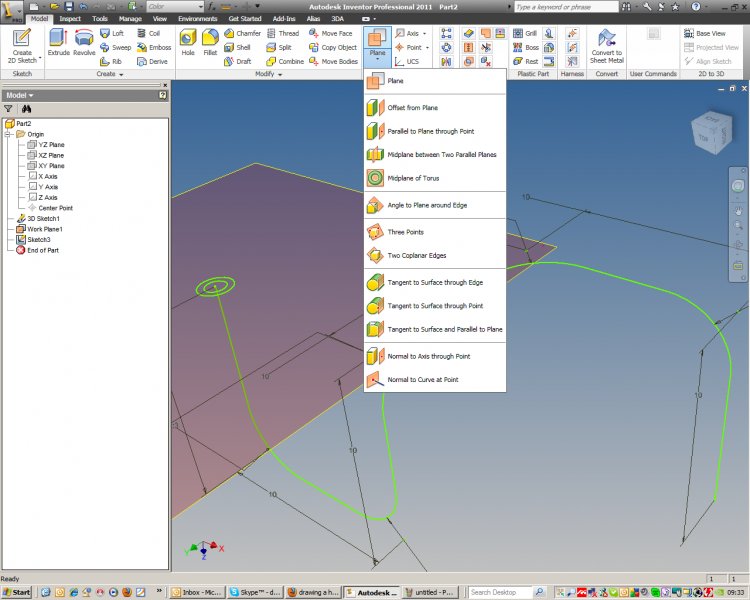Viewport: 750px width, 600px height.
Task: Choose Three Points plane option
Action: click(x=435, y=232)
